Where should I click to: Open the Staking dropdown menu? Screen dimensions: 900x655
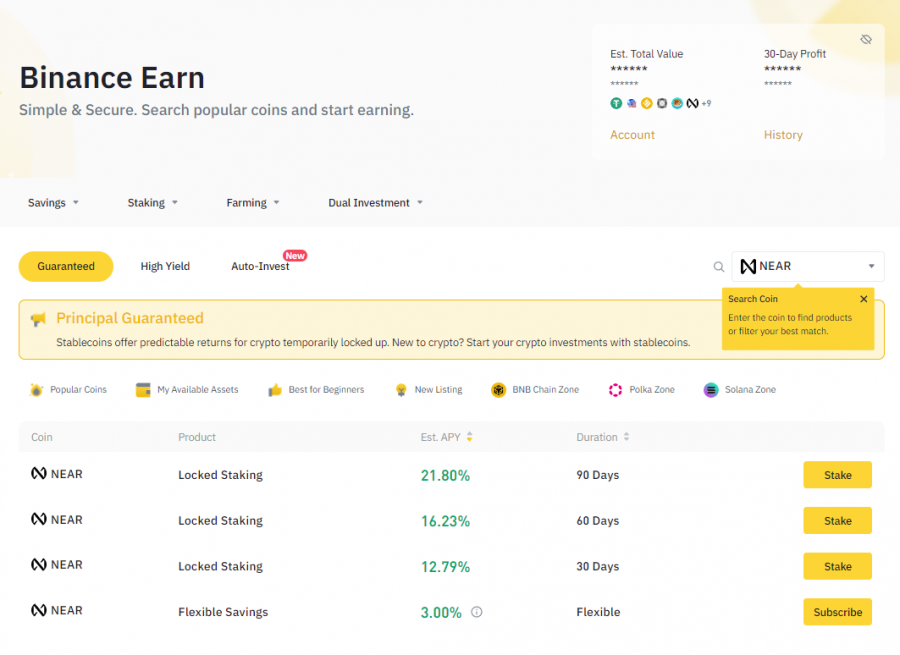[153, 203]
